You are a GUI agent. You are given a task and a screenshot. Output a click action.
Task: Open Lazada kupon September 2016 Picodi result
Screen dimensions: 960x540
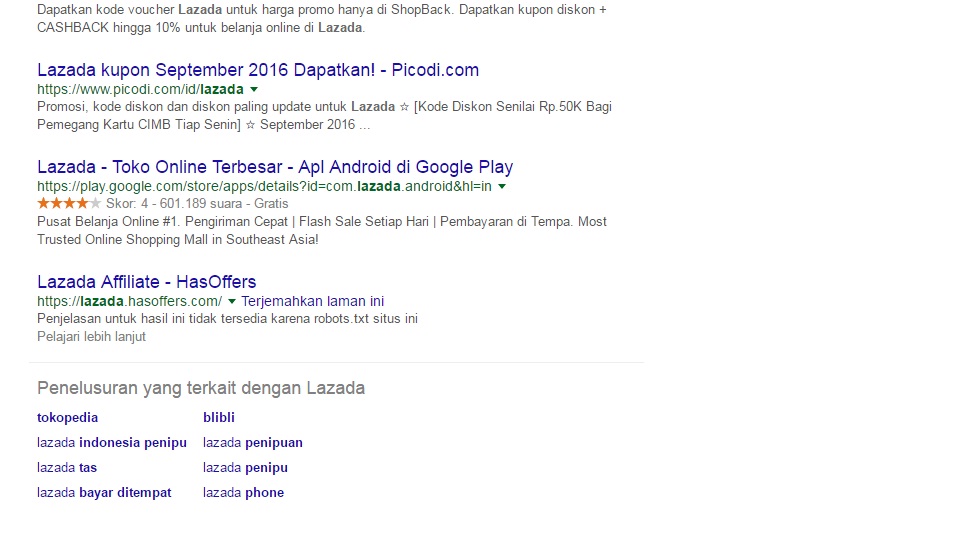click(x=258, y=70)
